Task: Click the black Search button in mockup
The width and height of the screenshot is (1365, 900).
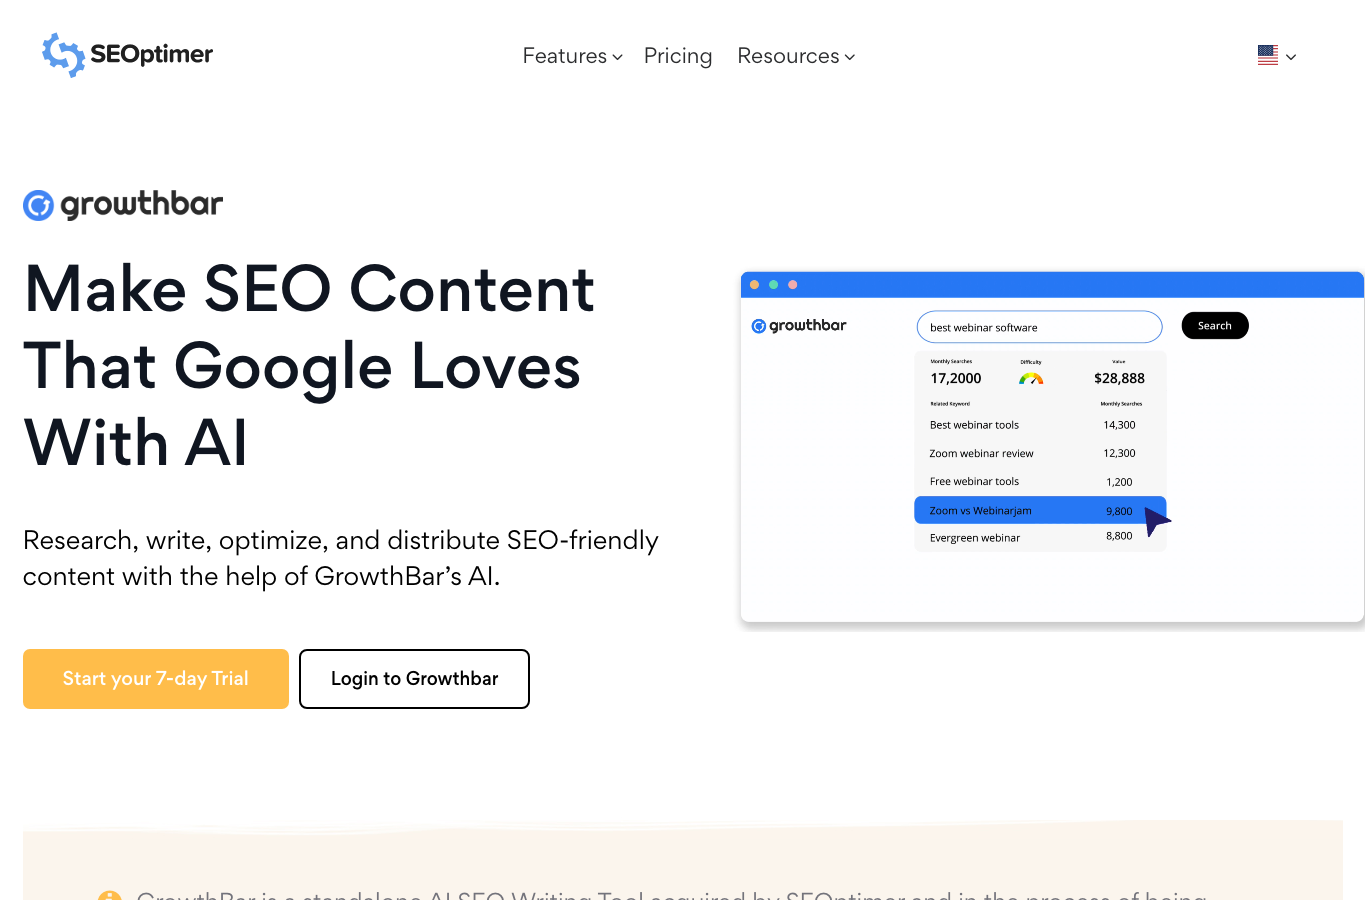Action: coord(1215,326)
